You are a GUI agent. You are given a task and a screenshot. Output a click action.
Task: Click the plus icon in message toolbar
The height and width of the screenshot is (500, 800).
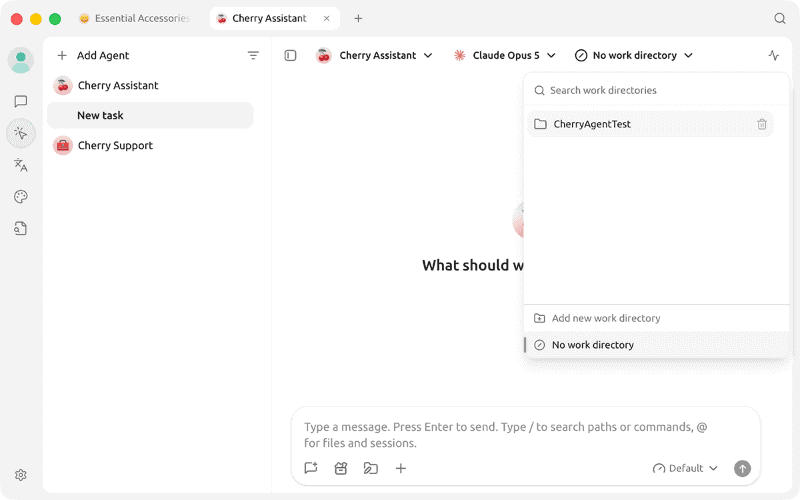click(401, 468)
